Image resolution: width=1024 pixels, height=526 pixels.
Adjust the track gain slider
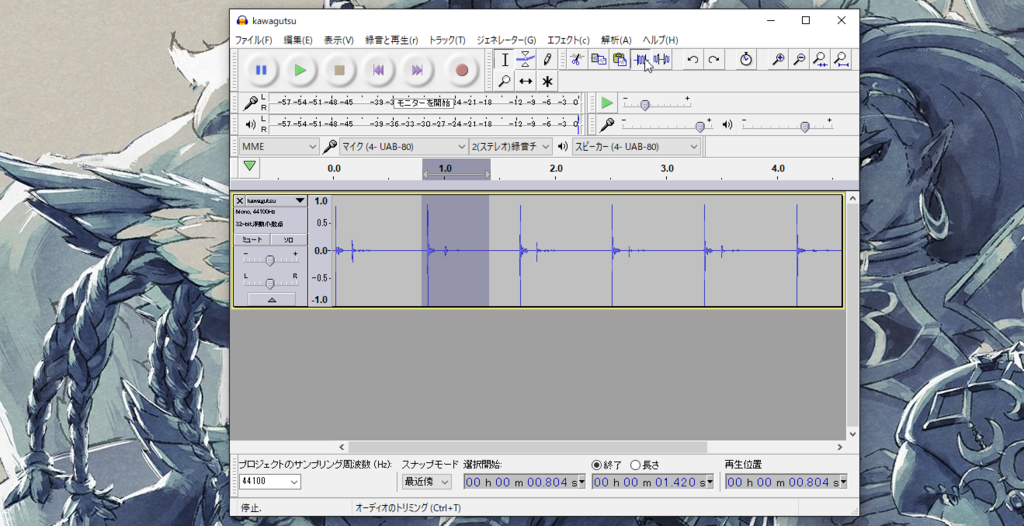coord(270,261)
